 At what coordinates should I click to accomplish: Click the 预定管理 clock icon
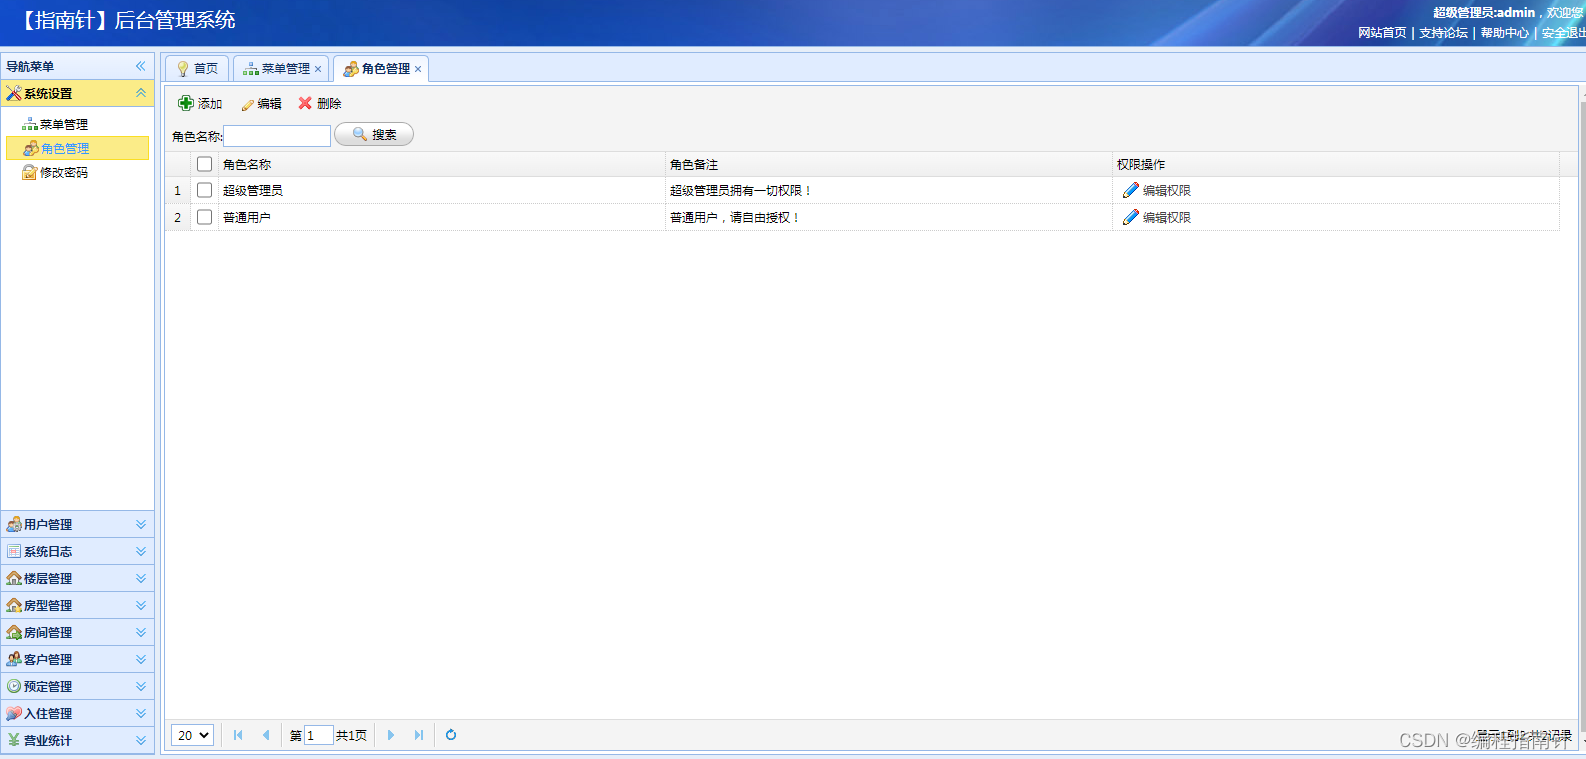[14, 686]
